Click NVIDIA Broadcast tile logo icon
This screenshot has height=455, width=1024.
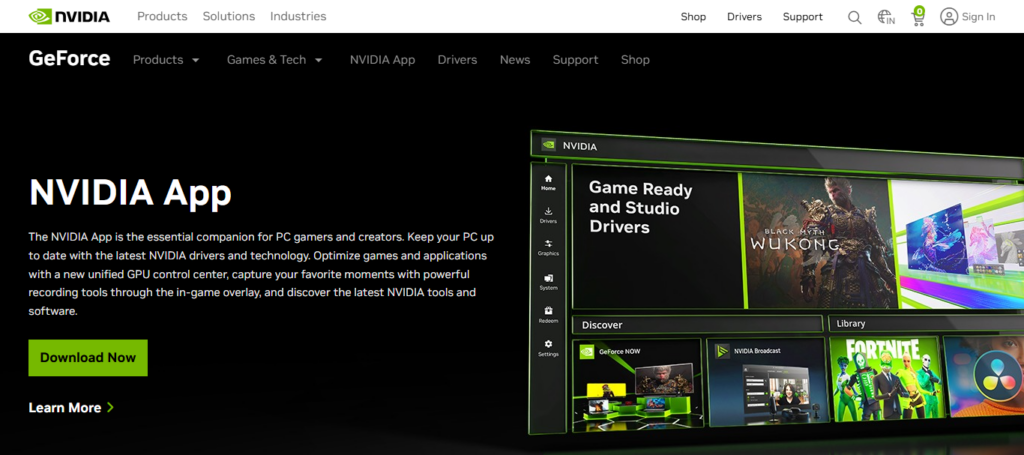click(722, 351)
